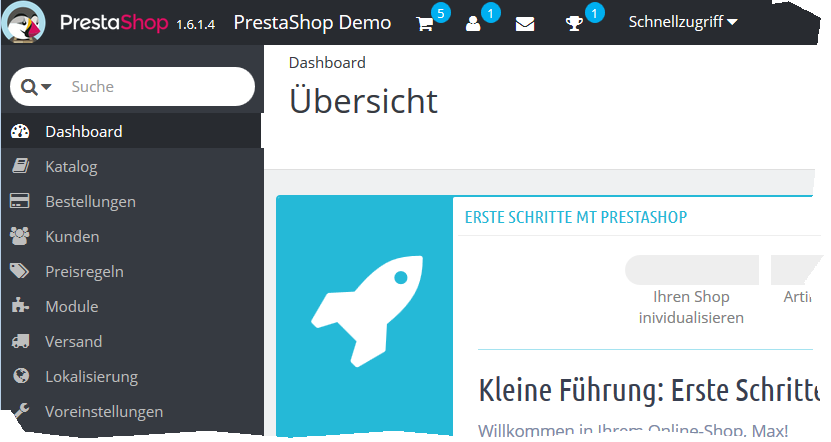
Task: Click the PrestaShop Demo shop name link
Action: pos(312,22)
